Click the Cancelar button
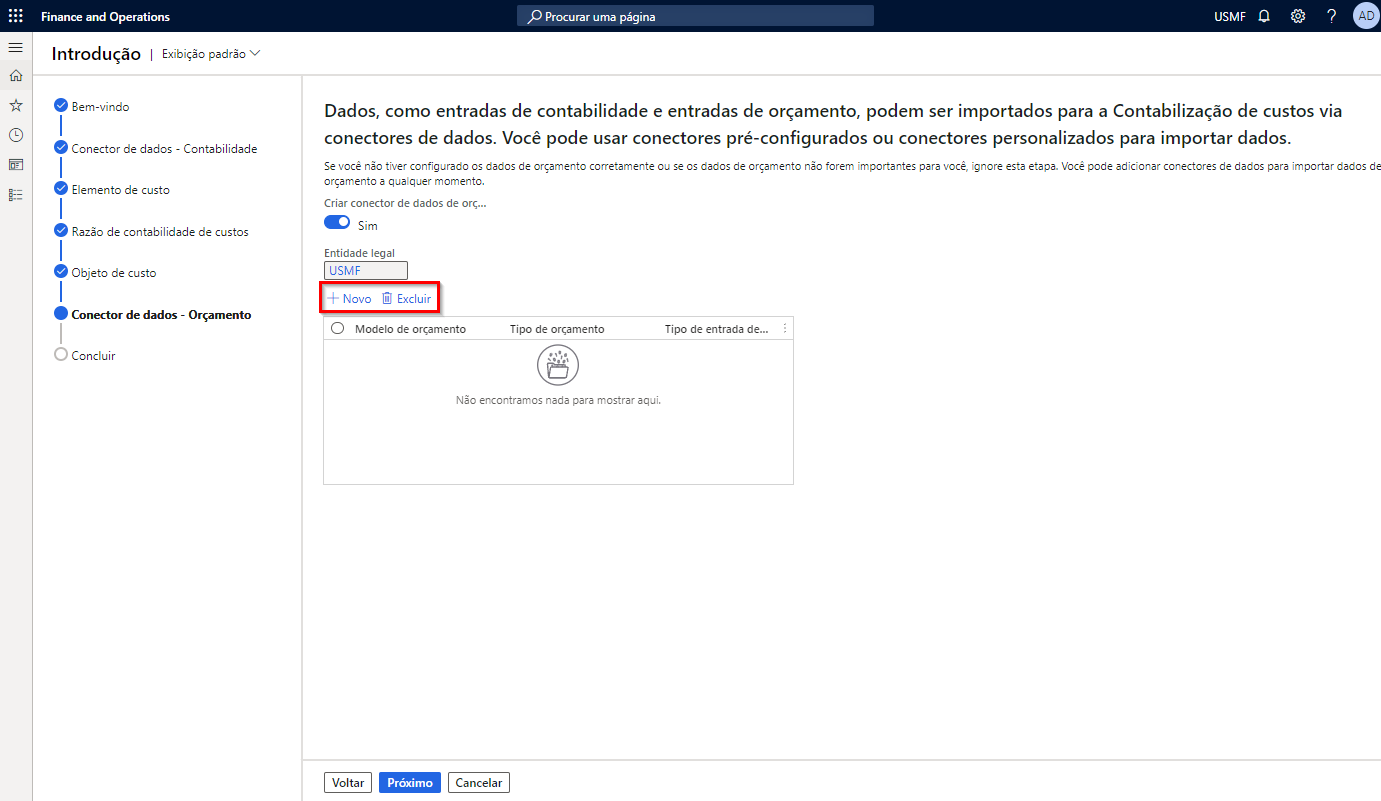The width and height of the screenshot is (1381, 801). [x=479, y=783]
